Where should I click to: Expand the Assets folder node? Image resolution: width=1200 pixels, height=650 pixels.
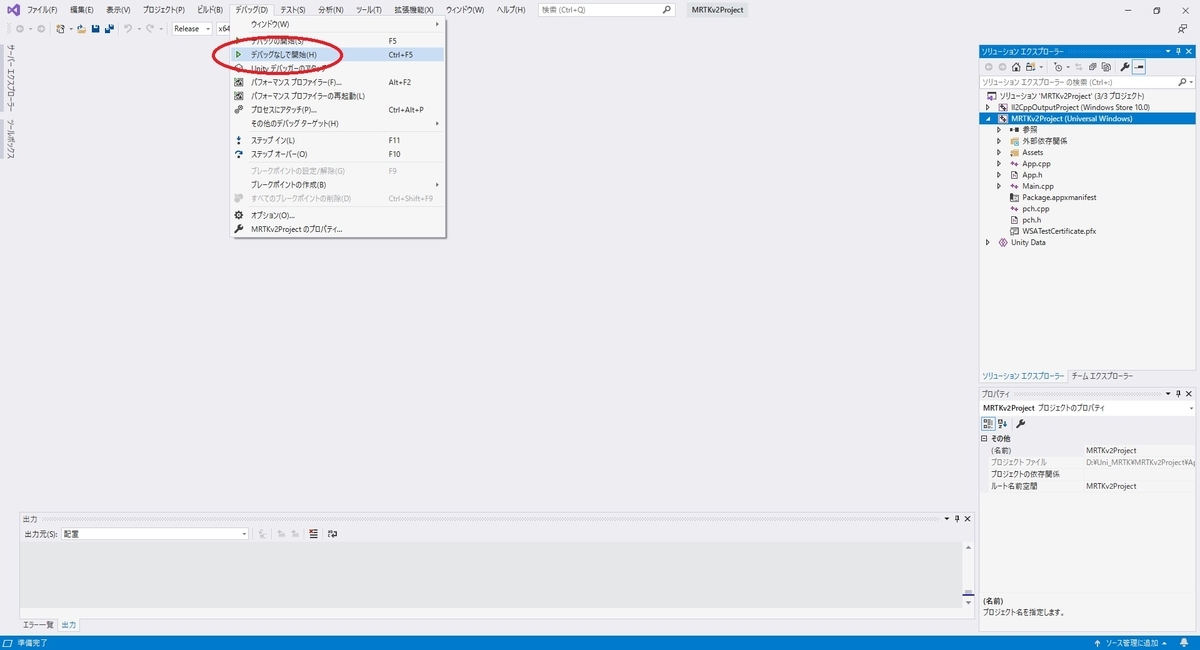click(999, 152)
